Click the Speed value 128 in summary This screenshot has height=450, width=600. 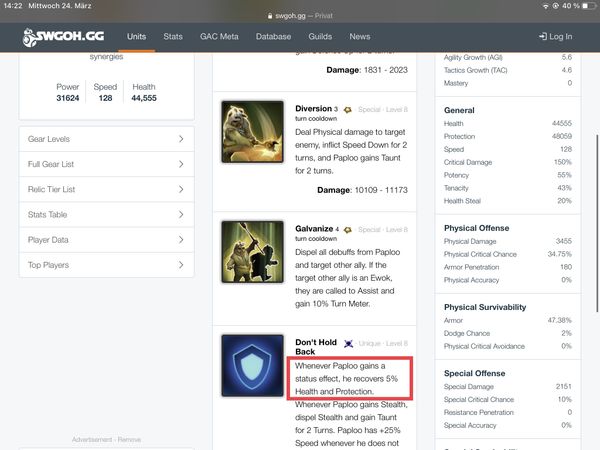tap(105, 98)
